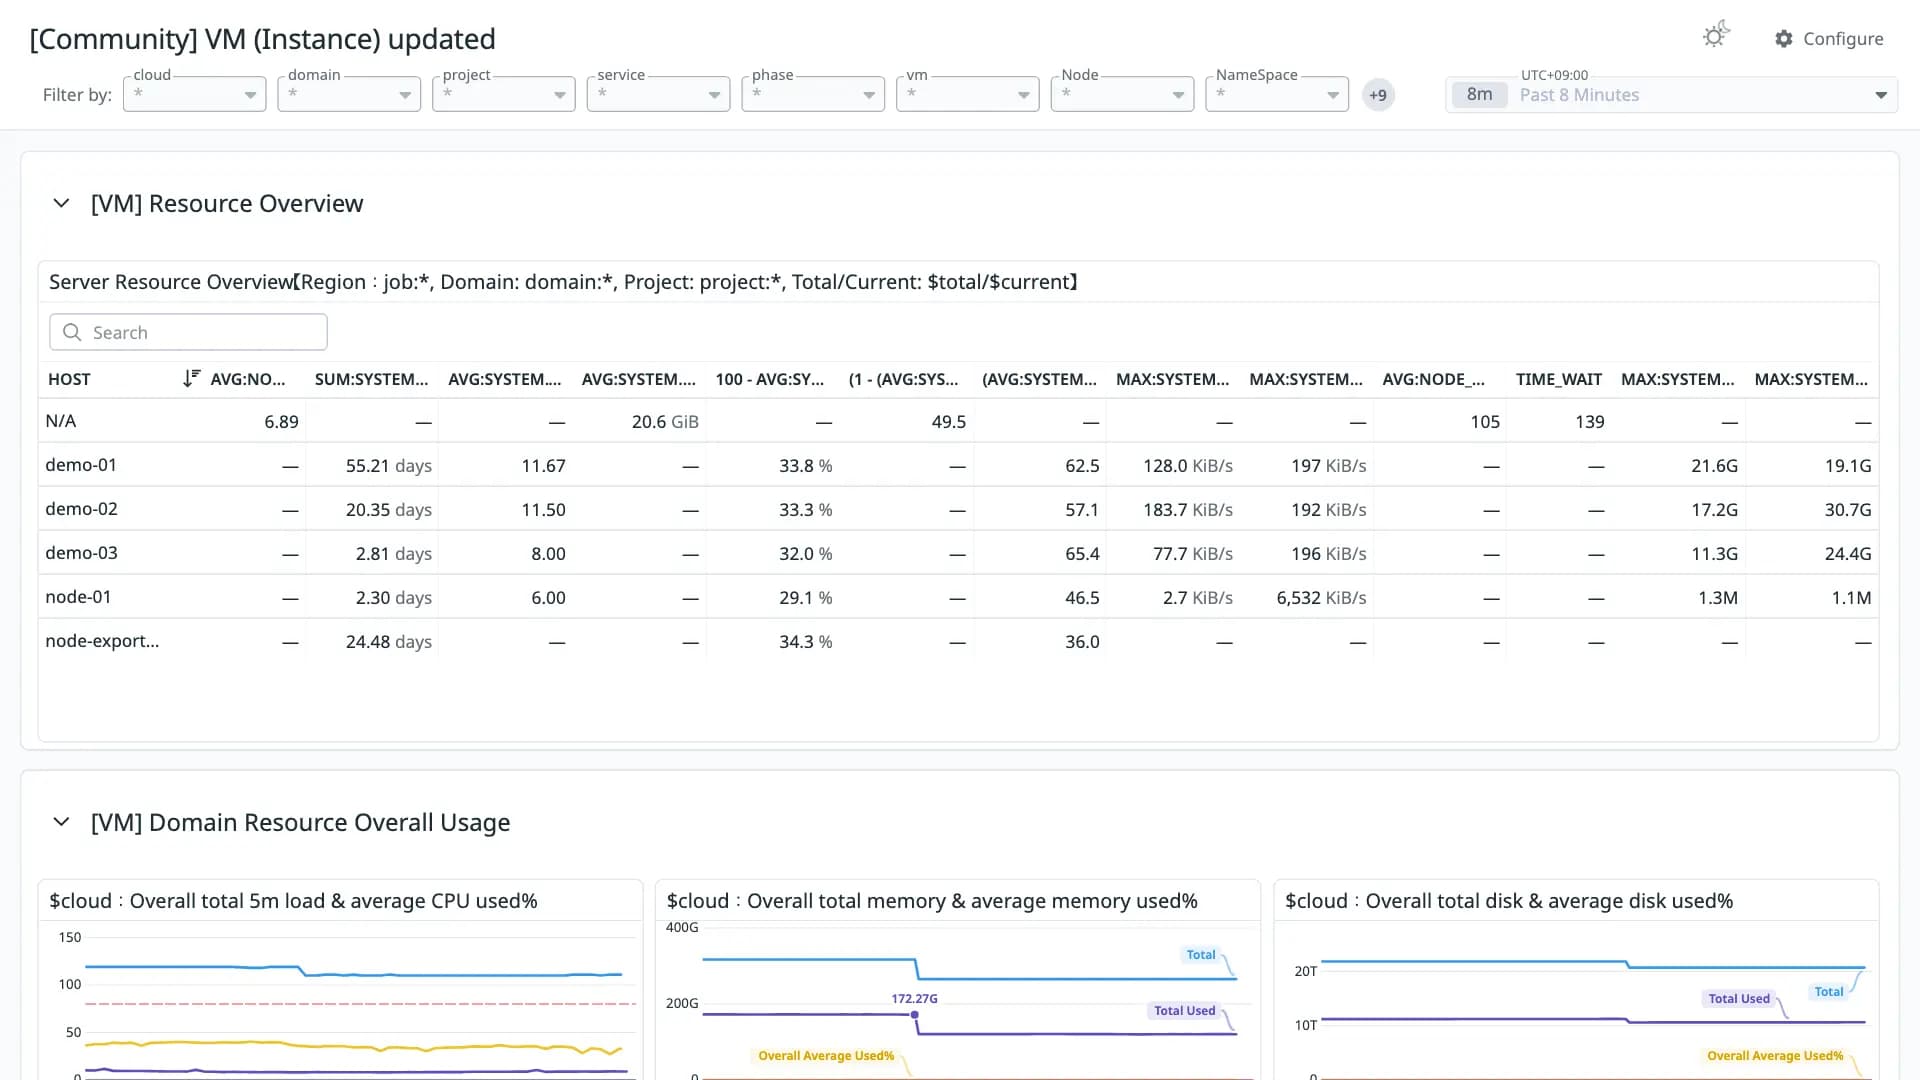Collapse the [VM] Resource Overview section
Image resolution: width=1920 pixels, height=1080 pixels.
pos(61,203)
